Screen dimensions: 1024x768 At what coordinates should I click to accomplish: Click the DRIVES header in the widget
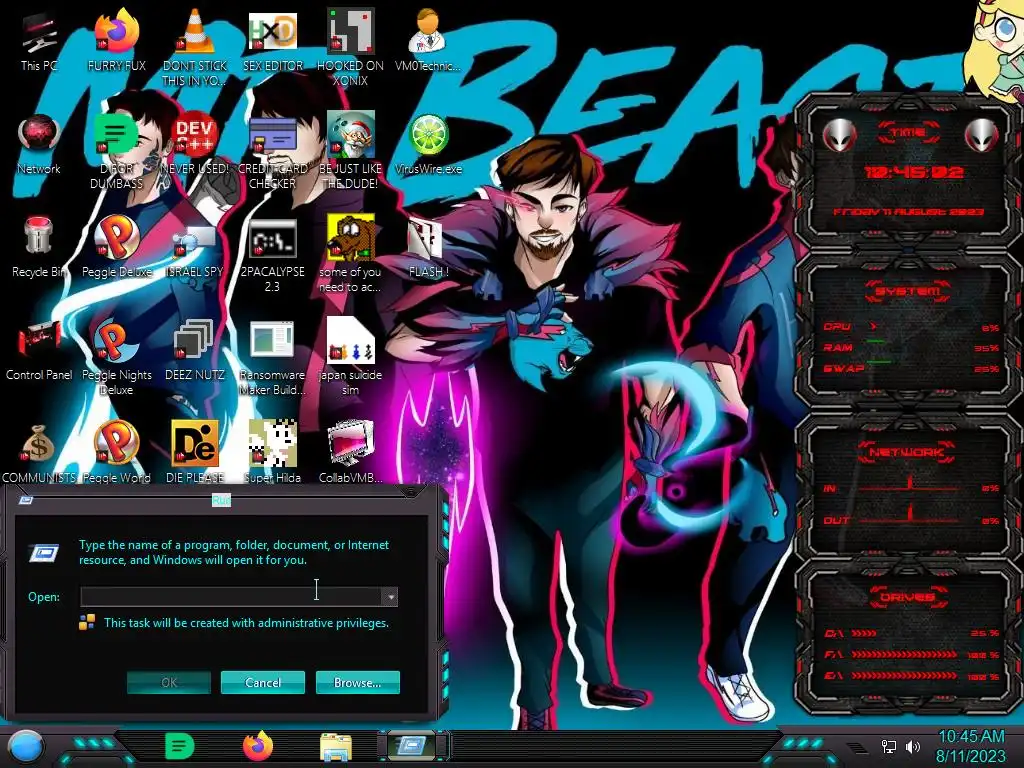click(x=906, y=597)
